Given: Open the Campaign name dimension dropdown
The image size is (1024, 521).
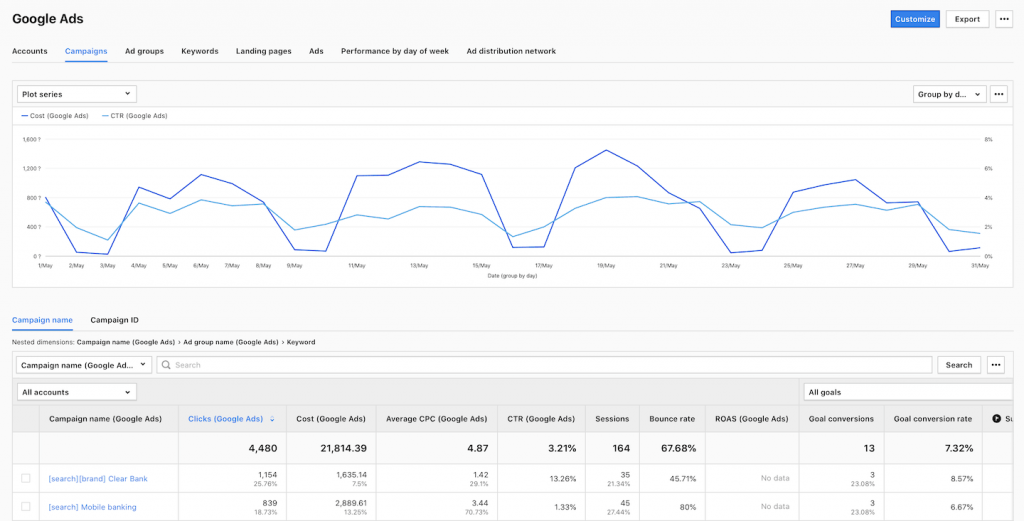Looking at the screenshot, I should pyautogui.click(x=84, y=365).
